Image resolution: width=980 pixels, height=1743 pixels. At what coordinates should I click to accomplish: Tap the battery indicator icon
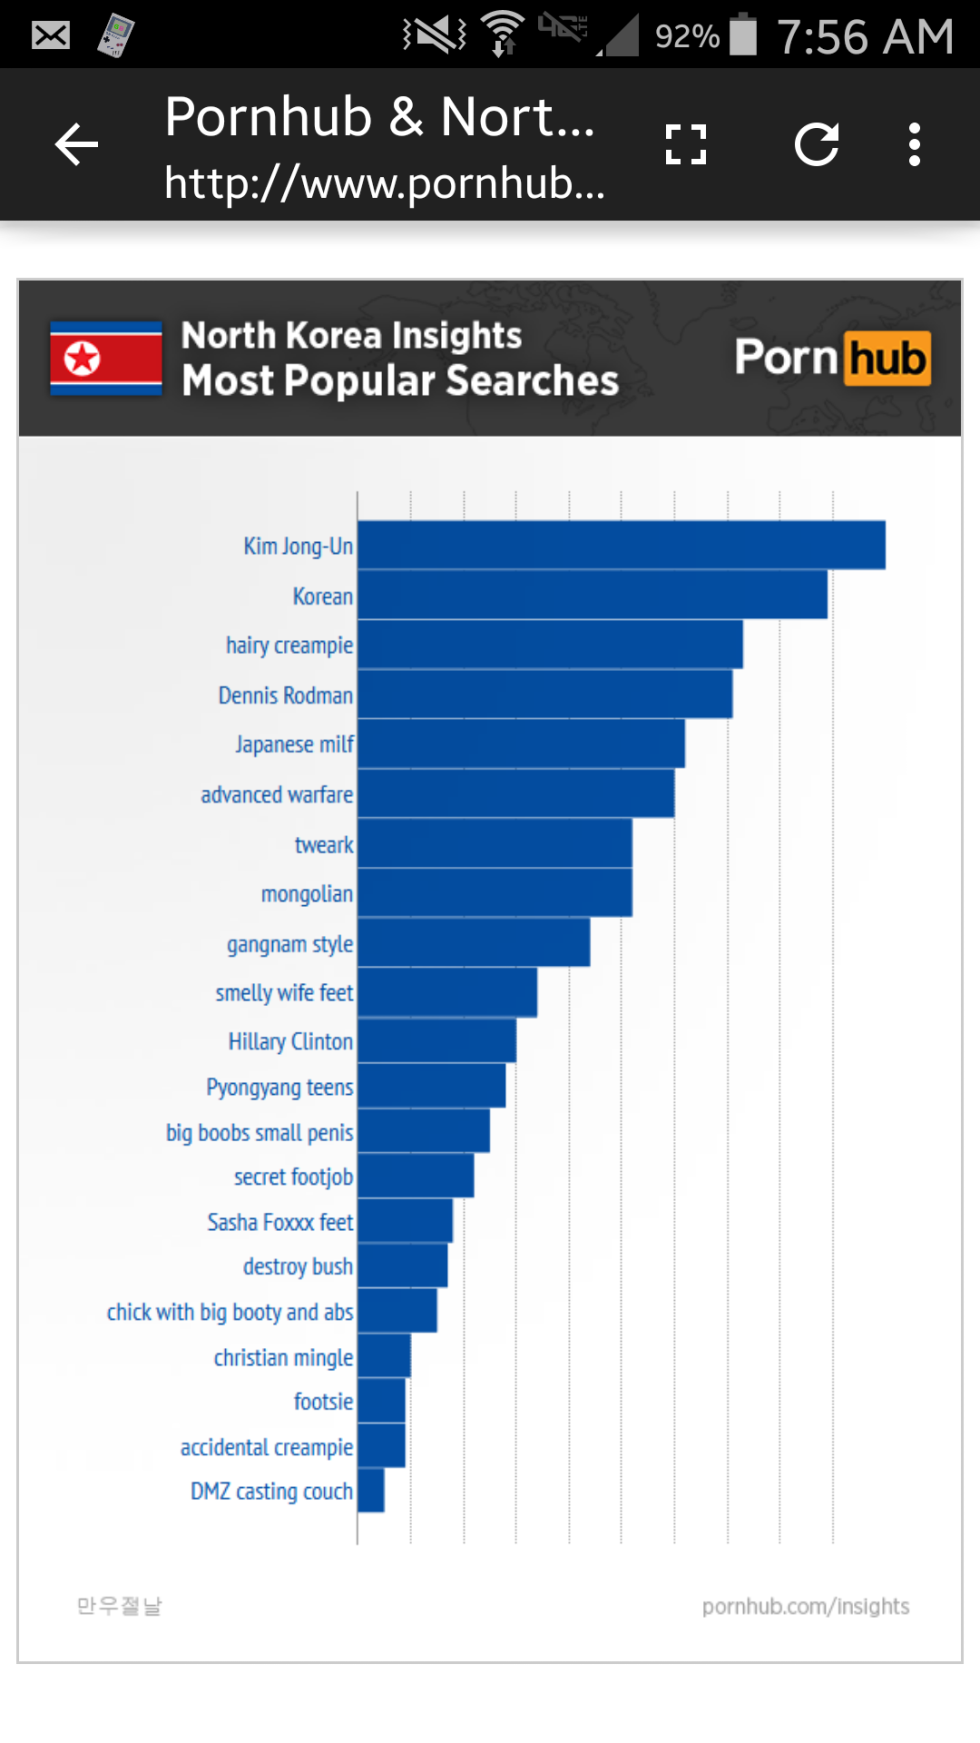[x=743, y=34]
